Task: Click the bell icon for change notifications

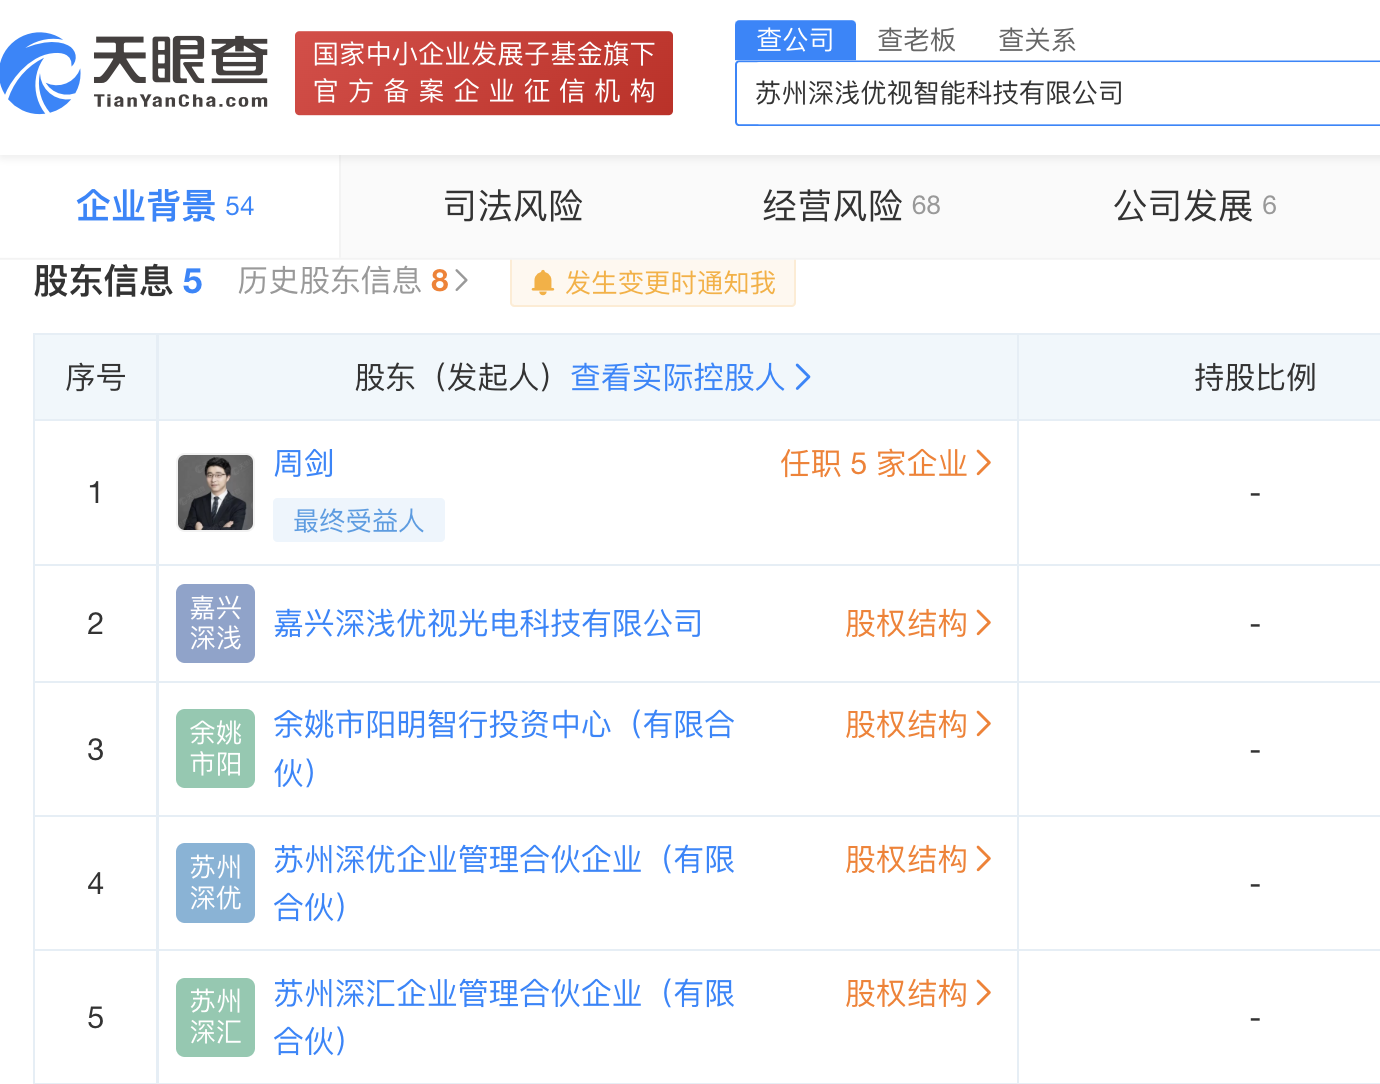Action: [x=543, y=283]
